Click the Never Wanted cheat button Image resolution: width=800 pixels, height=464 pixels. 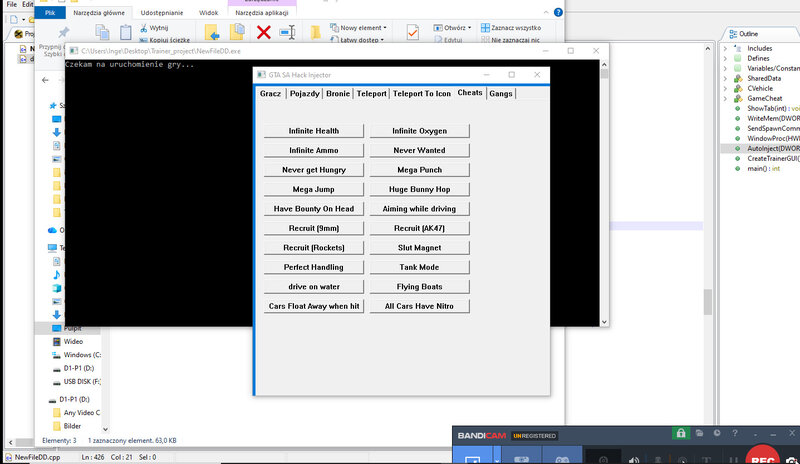point(419,150)
